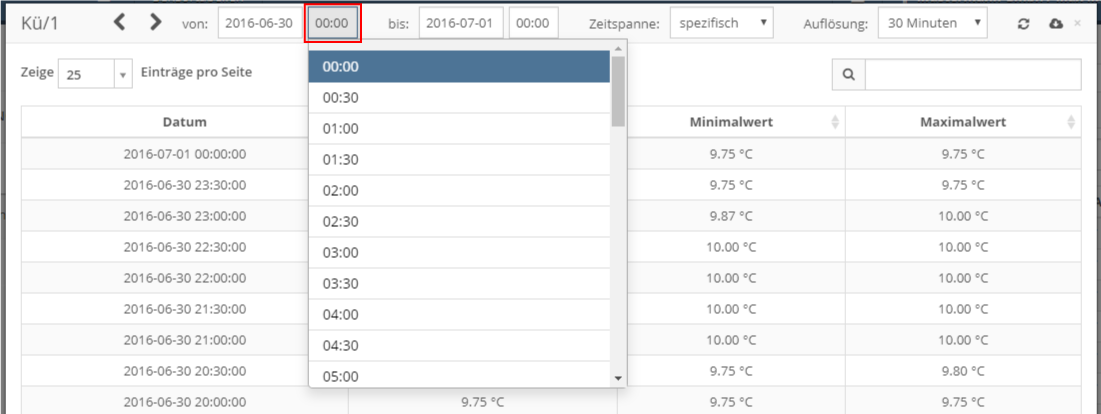
Task: Click the von date field 2016-06-30
Action: pos(259,23)
